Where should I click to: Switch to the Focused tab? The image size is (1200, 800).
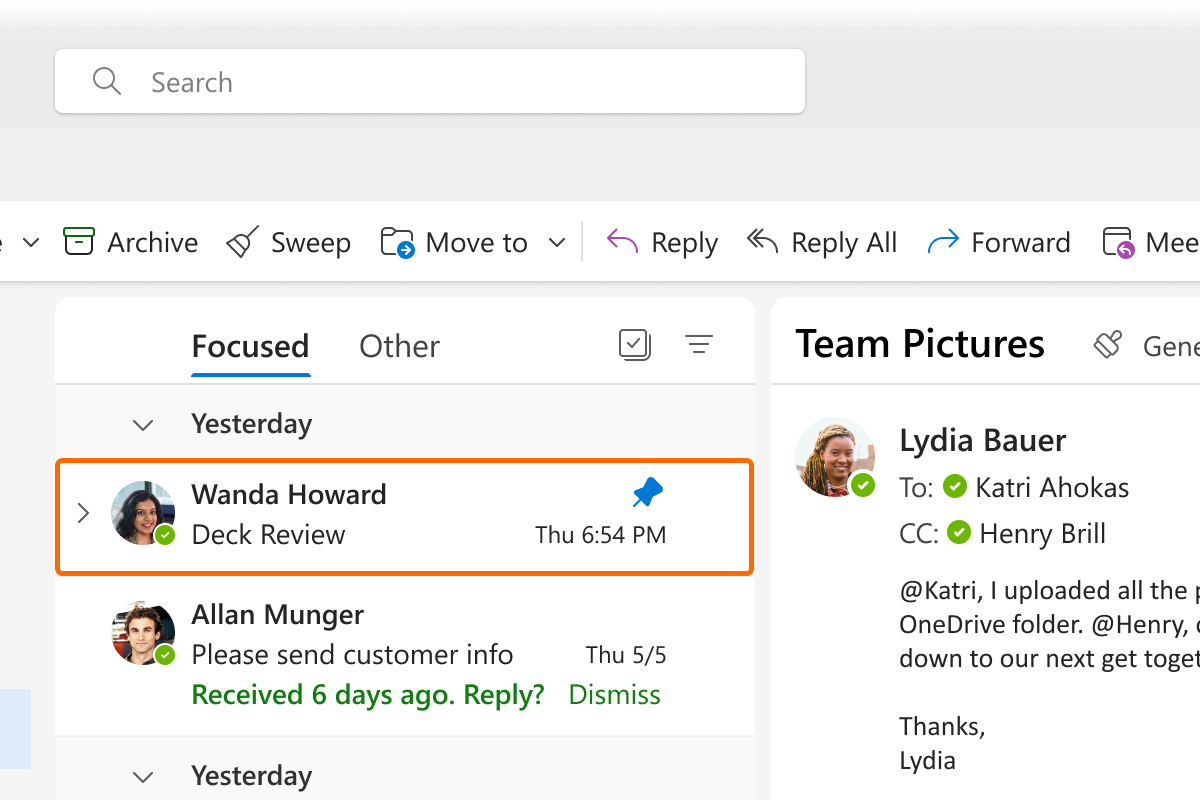click(x=250, y=346)
